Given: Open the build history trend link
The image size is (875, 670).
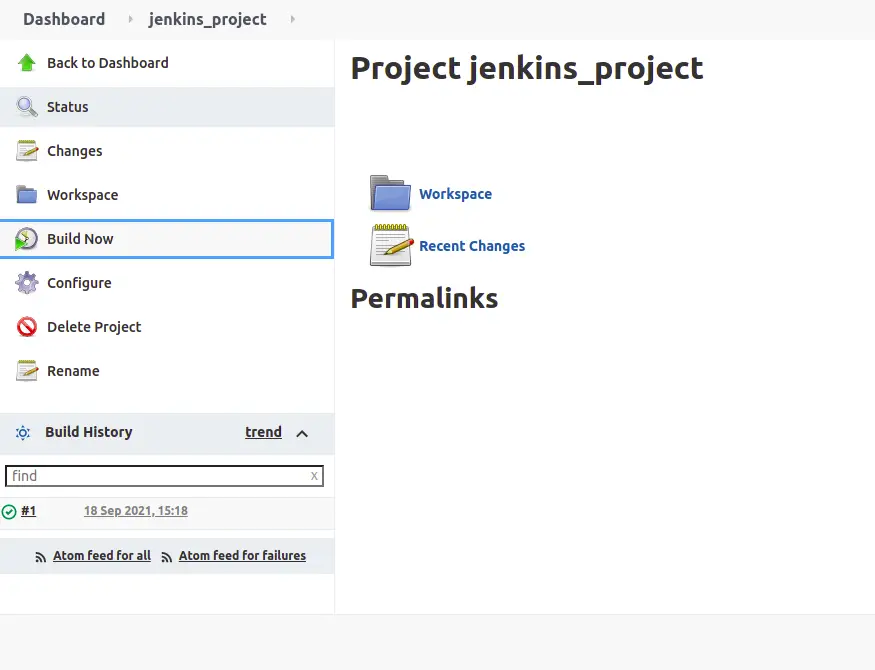Looking at the screenshot, I should pyautogui.click(x=263, y=432).
